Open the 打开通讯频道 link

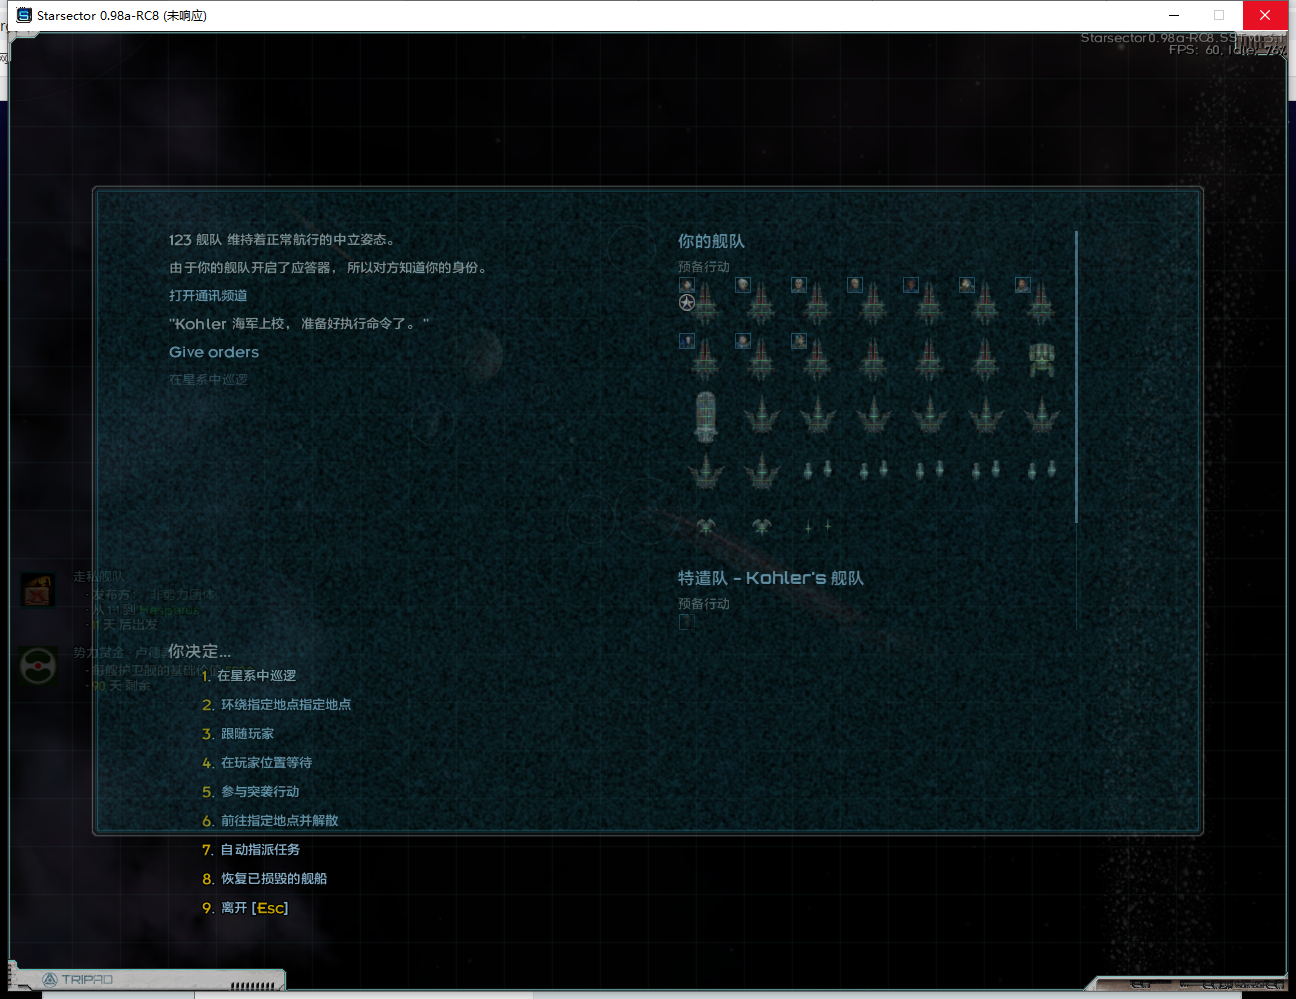208,295
